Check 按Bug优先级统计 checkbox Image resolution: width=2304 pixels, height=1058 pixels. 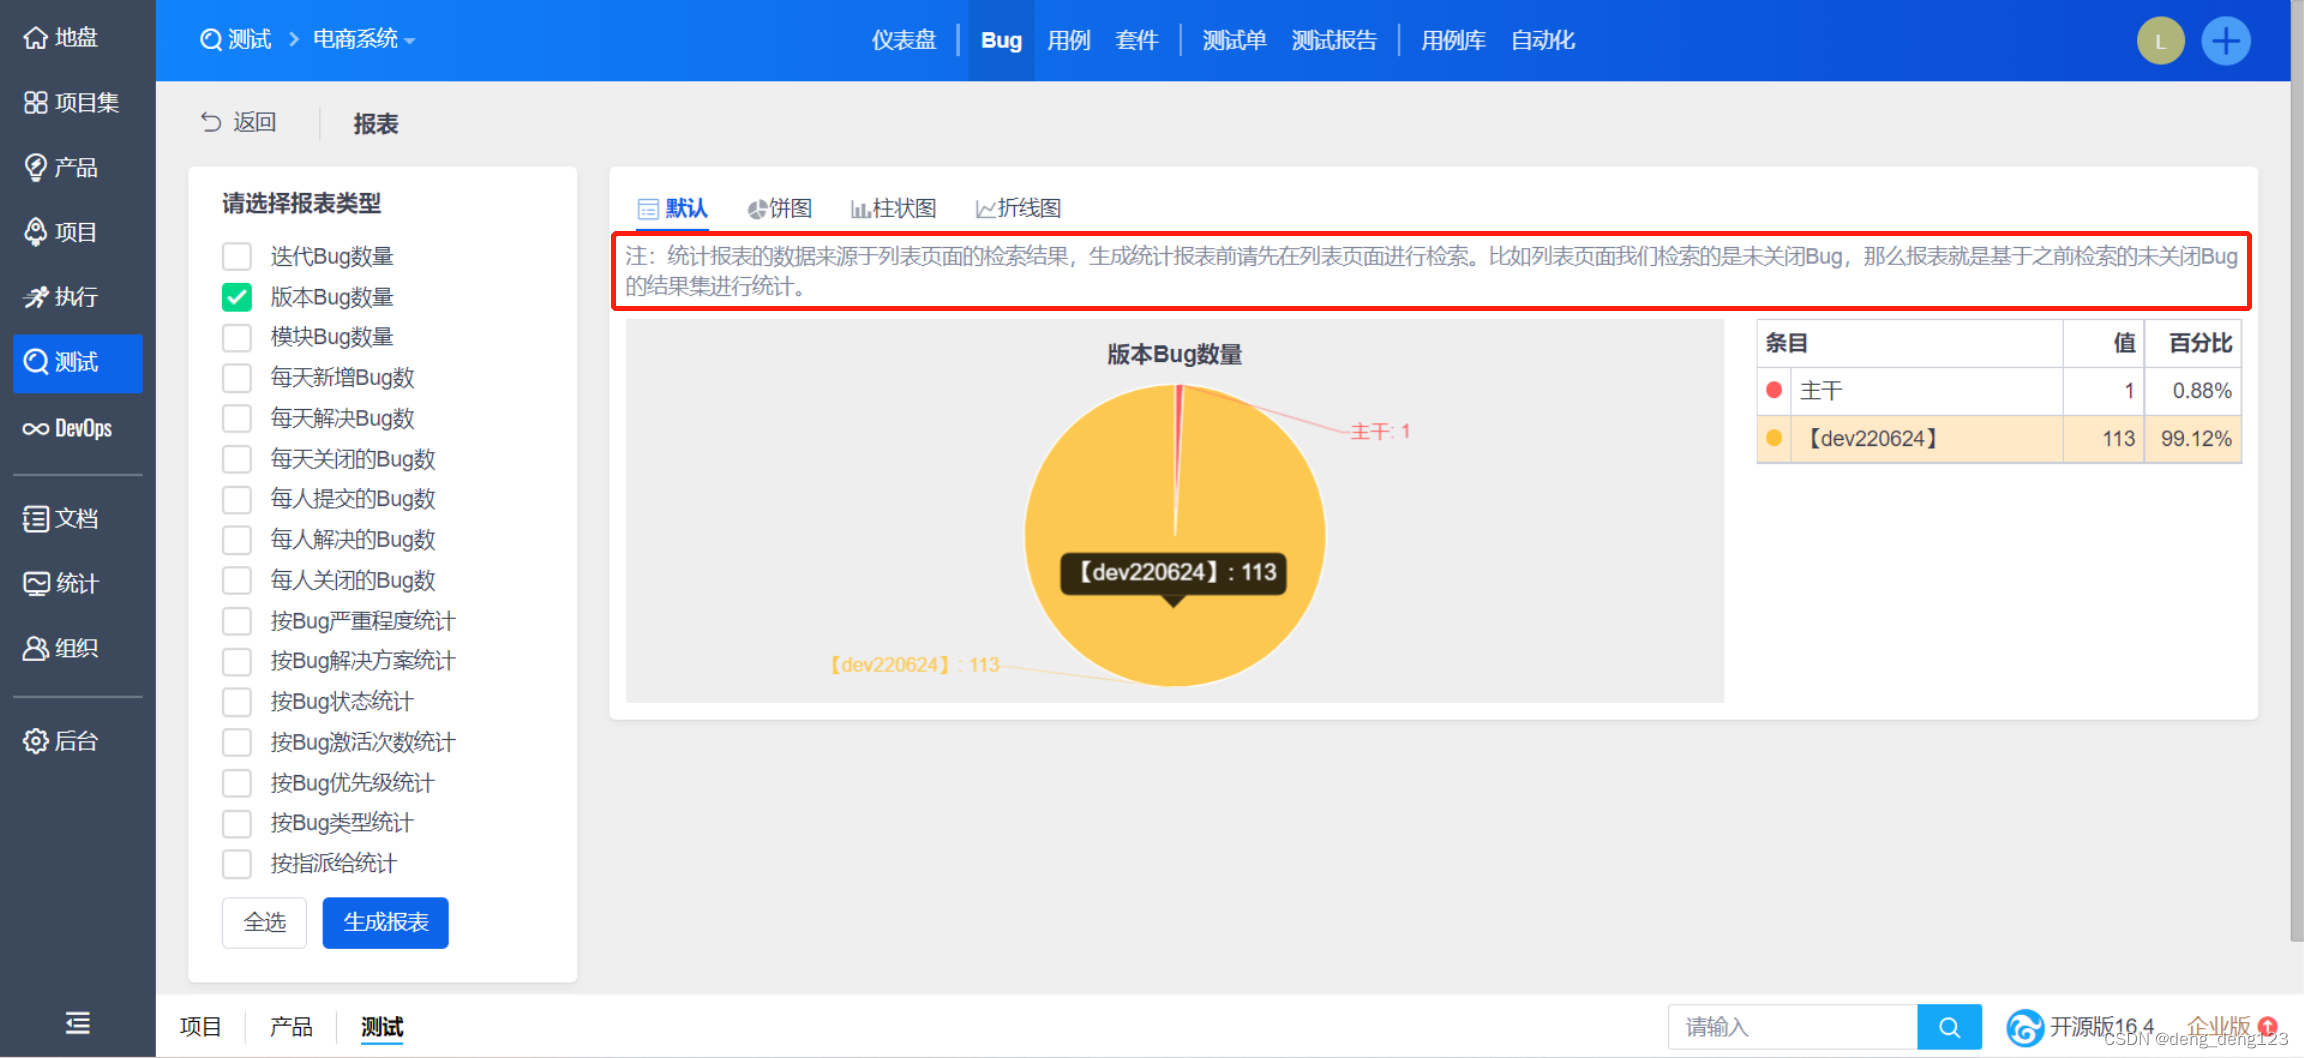[237, 783]
